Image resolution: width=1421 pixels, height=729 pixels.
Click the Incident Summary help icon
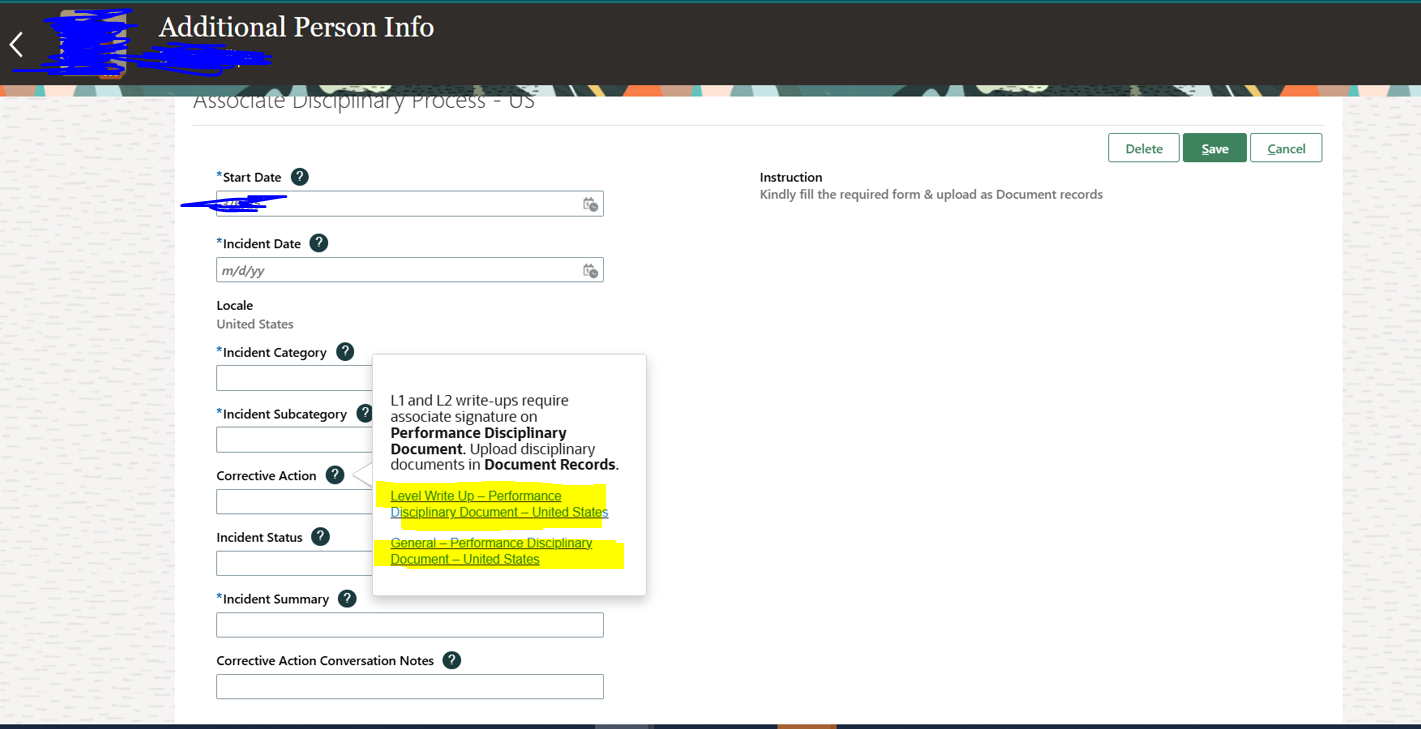[x=346, y=598]
